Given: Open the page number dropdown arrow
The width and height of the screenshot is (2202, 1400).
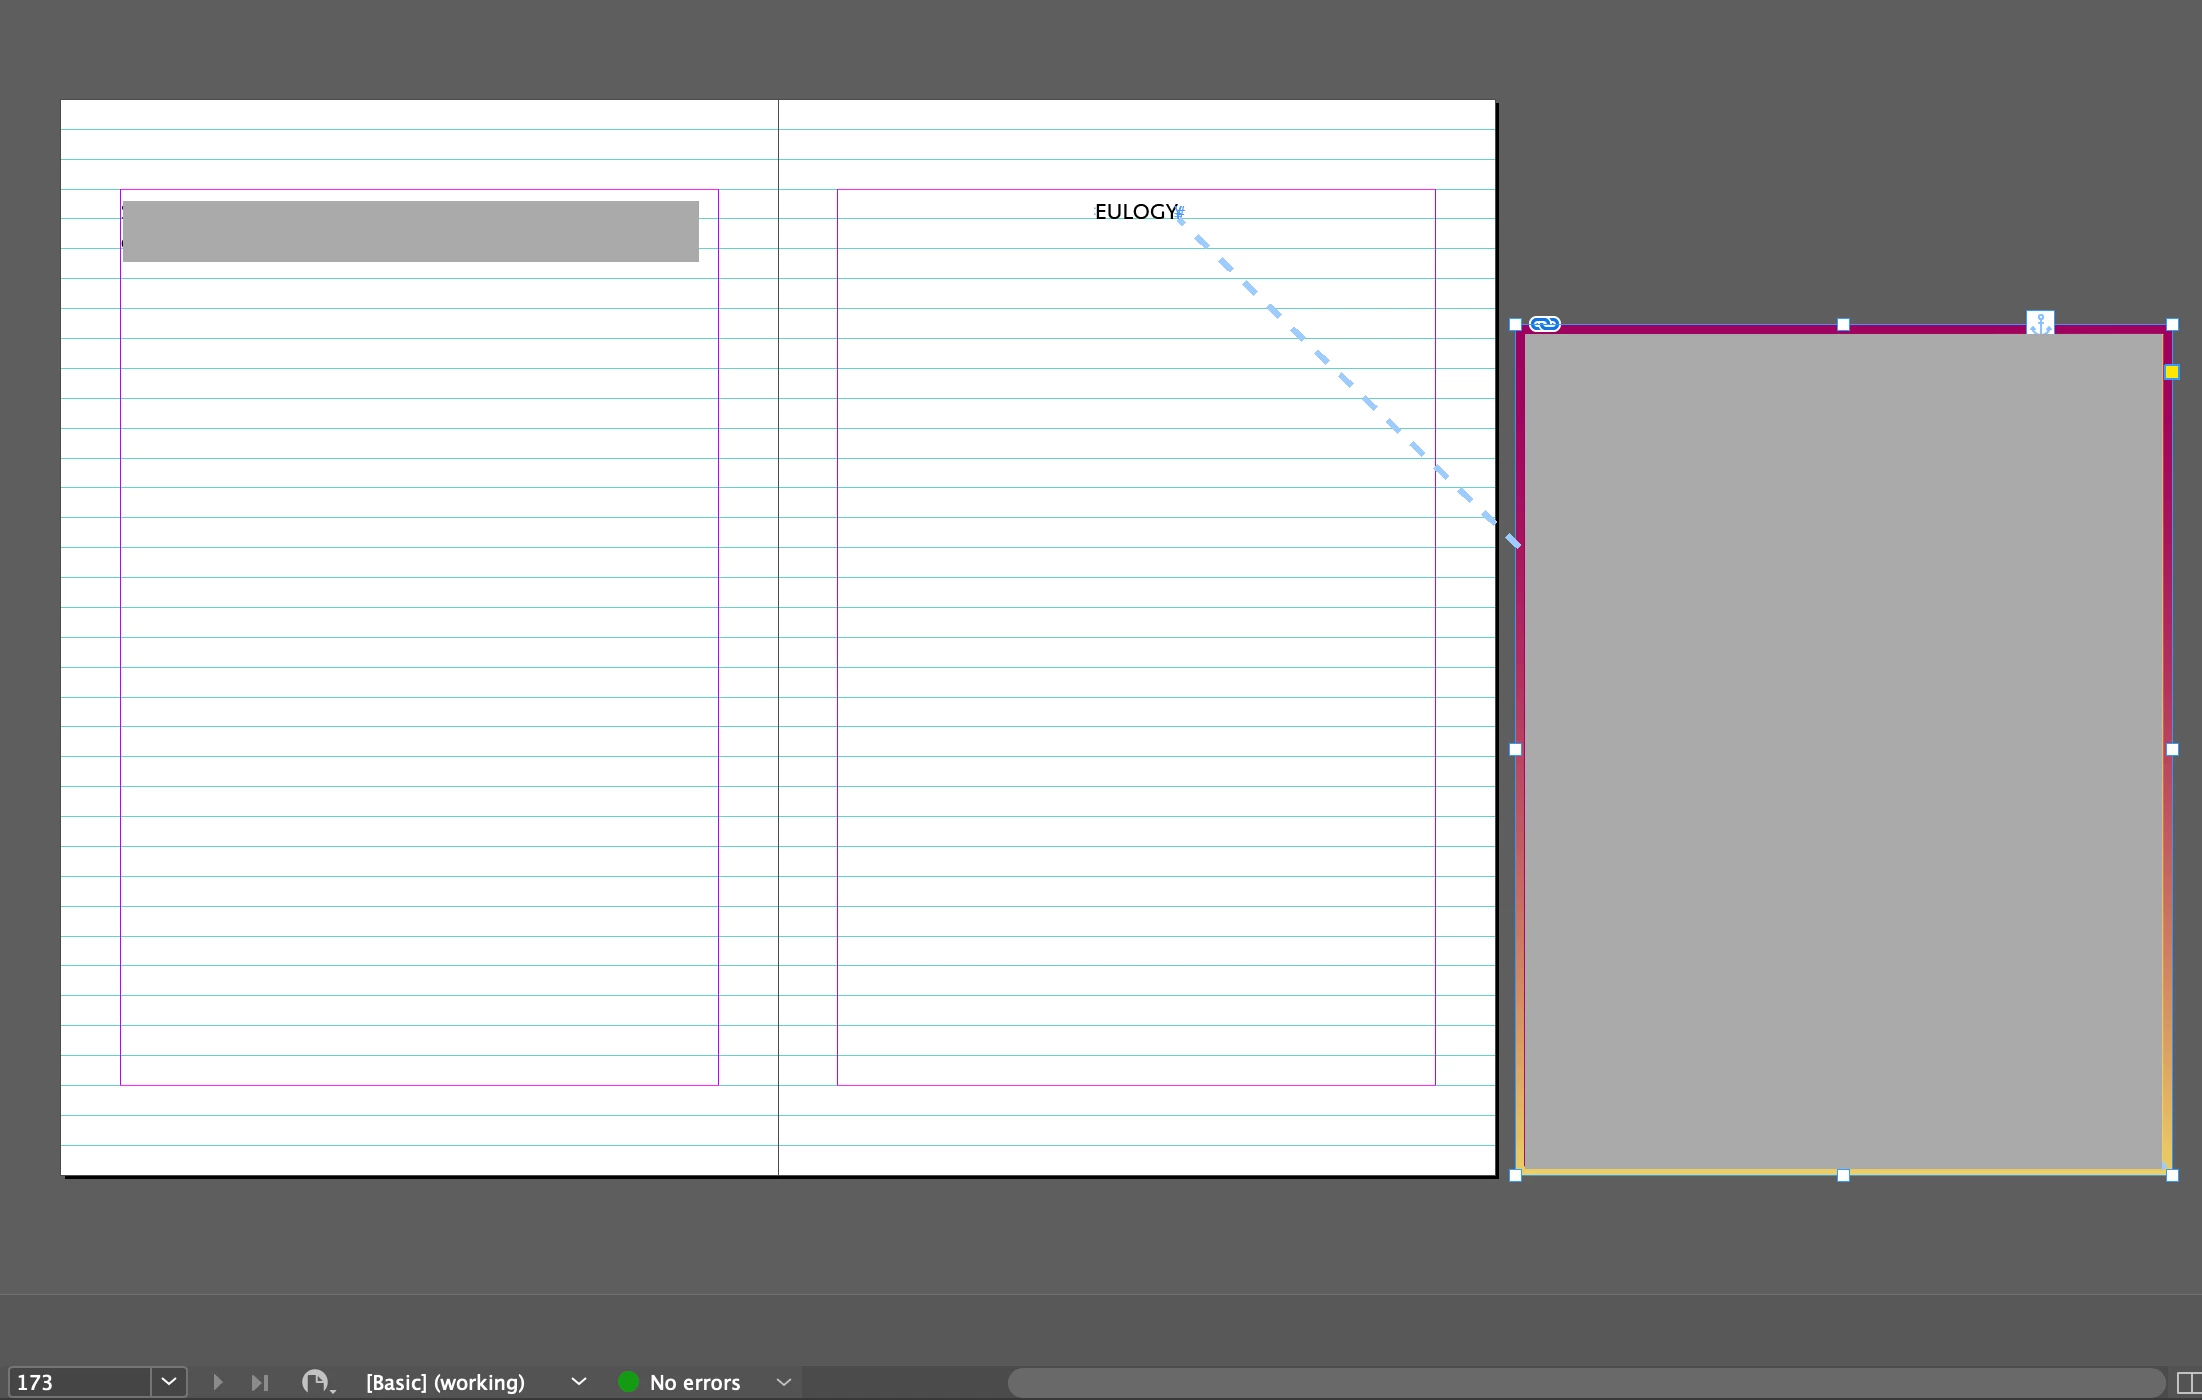Looking at the screenshot, I should 169,1382.
